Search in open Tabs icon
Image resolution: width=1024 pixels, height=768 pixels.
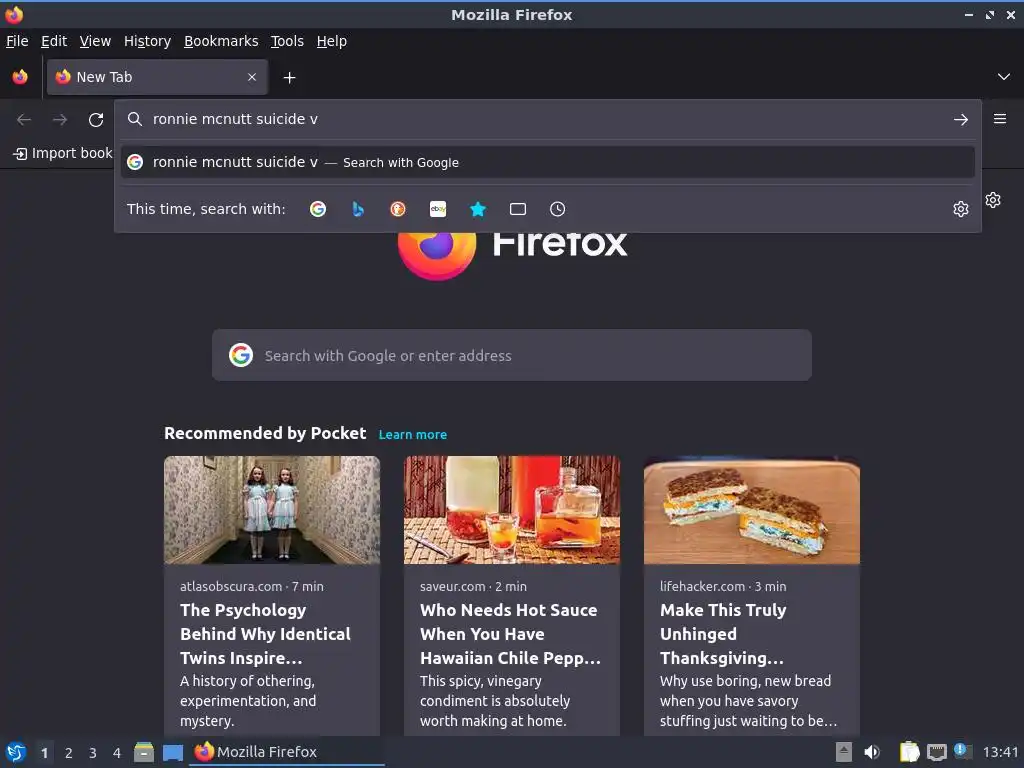[x=518, y=209]
